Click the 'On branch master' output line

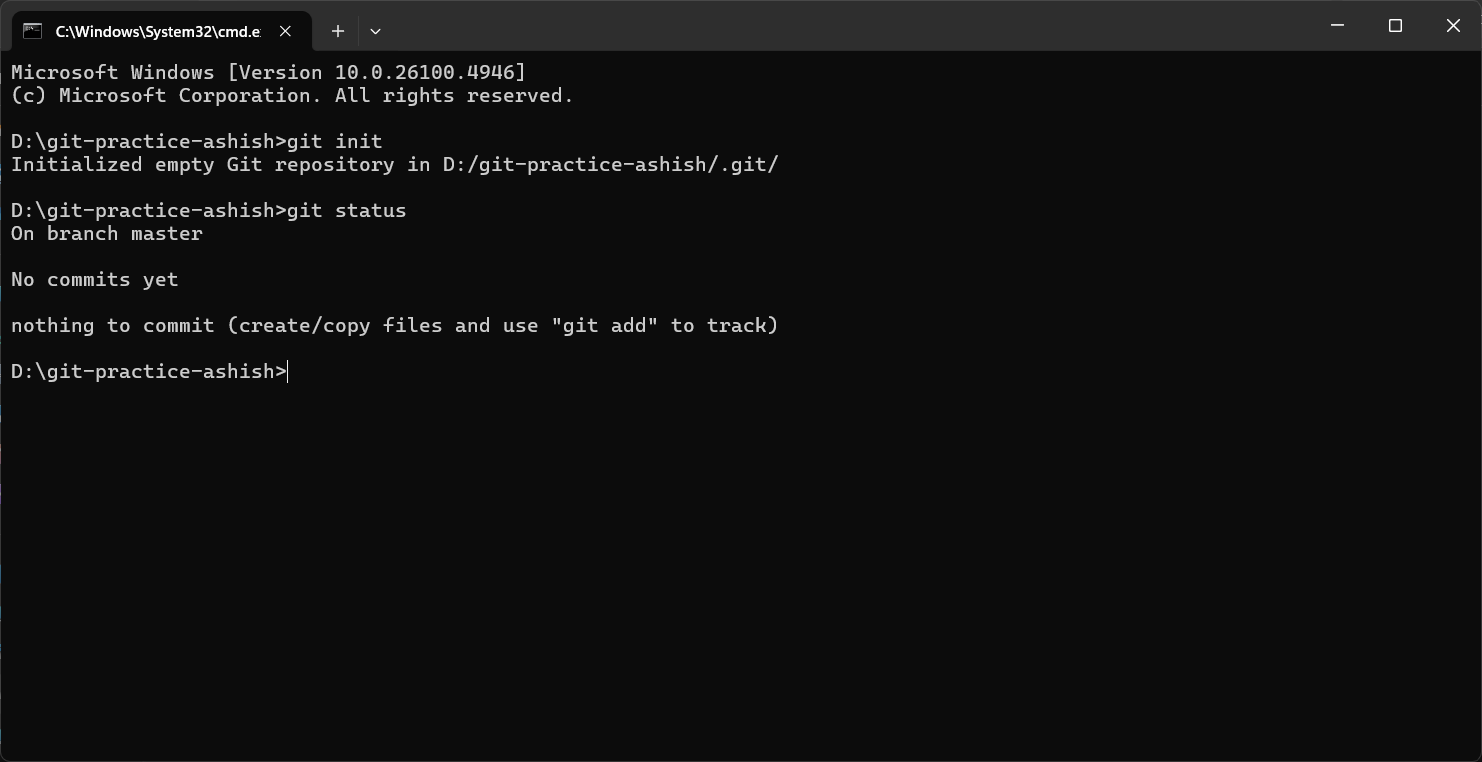tap(106, 233)
